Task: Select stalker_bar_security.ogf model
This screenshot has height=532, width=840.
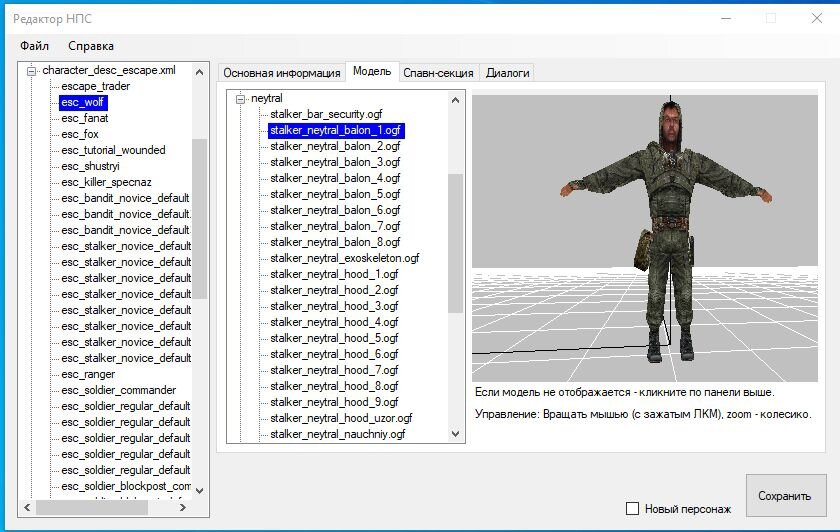Action: point(326,114)
